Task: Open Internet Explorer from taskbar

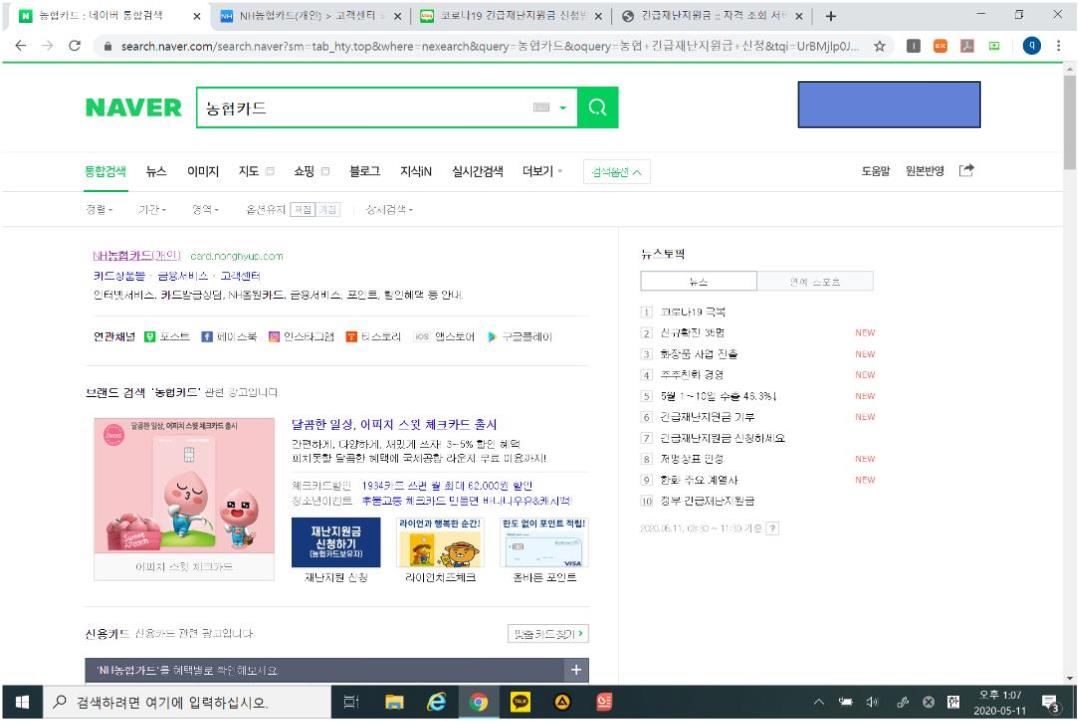Action: tap(436, 702)
